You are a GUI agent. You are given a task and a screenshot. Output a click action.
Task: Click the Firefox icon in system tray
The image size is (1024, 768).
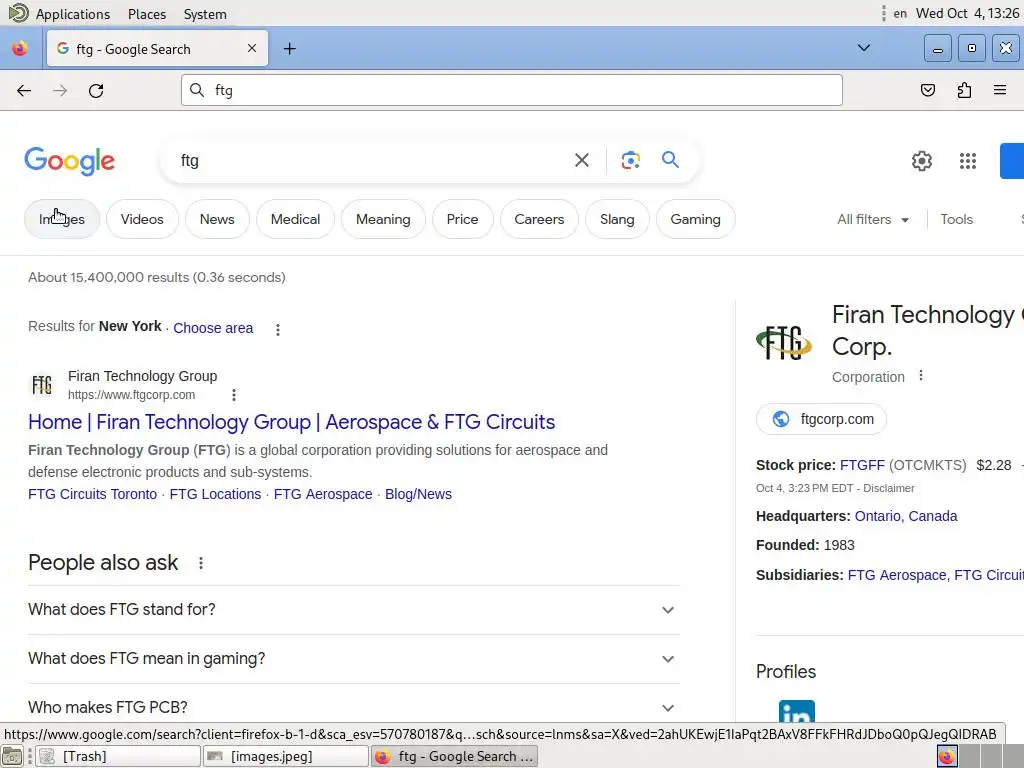(947, 756)
